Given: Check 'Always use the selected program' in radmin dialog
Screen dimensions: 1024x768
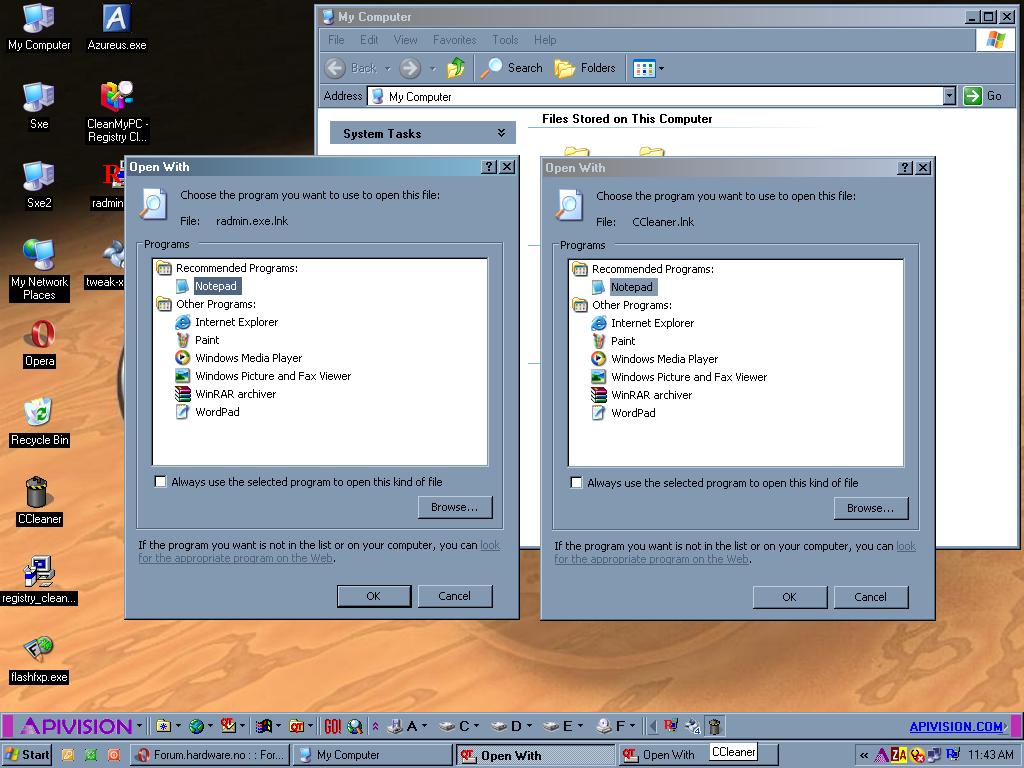Looking at the screenshot, I should tap(160, 482).
